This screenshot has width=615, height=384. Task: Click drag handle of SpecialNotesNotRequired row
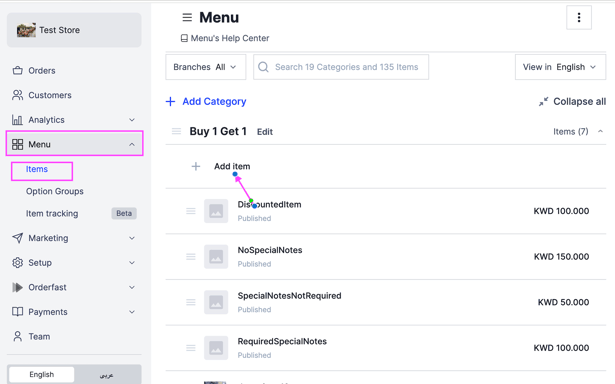[x=191, y=302]
